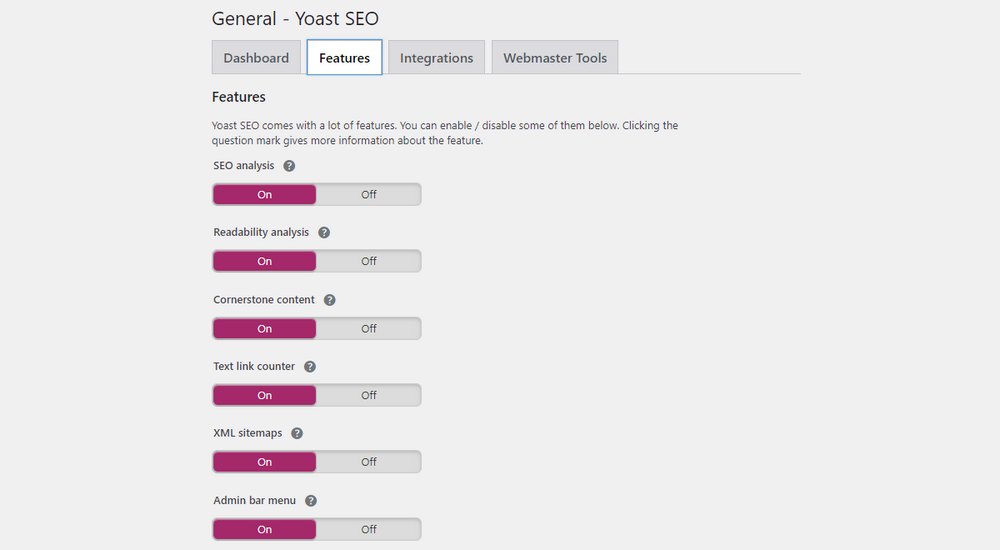
Task: Turn off Readability analysis
Action: coord(368,261)
